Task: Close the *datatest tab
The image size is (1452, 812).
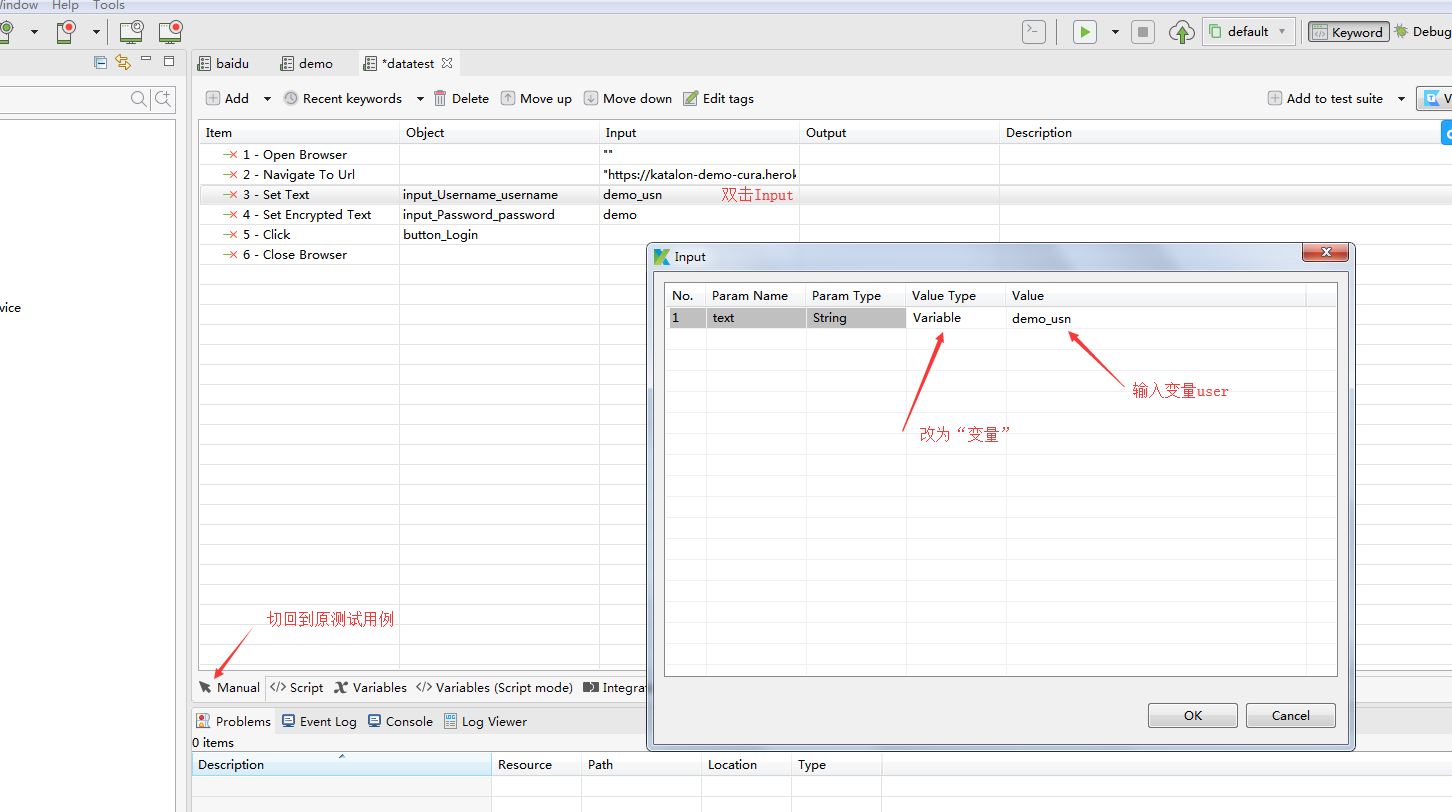Action: [447, 63]
